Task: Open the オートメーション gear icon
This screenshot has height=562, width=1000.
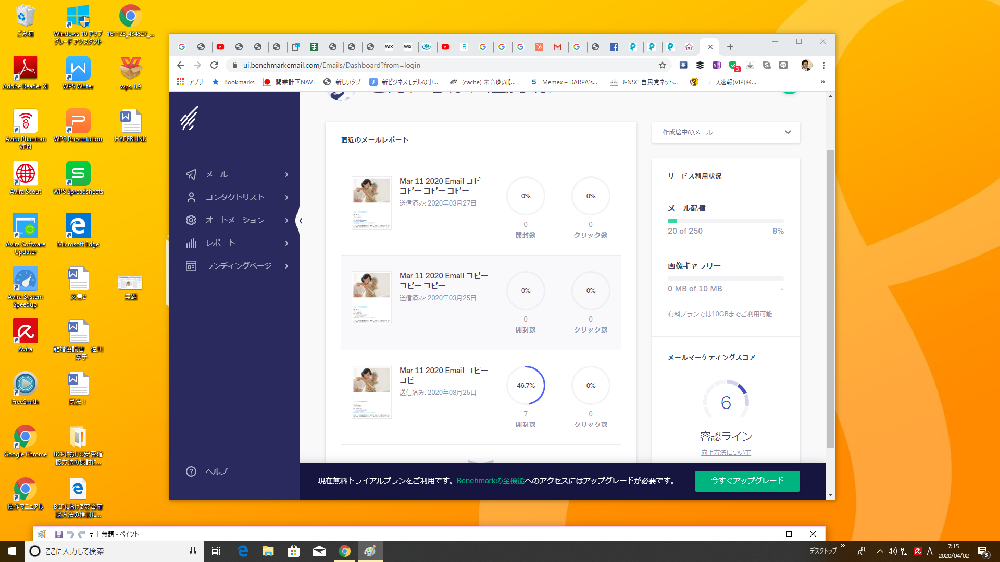Action: tap(191, 220)
